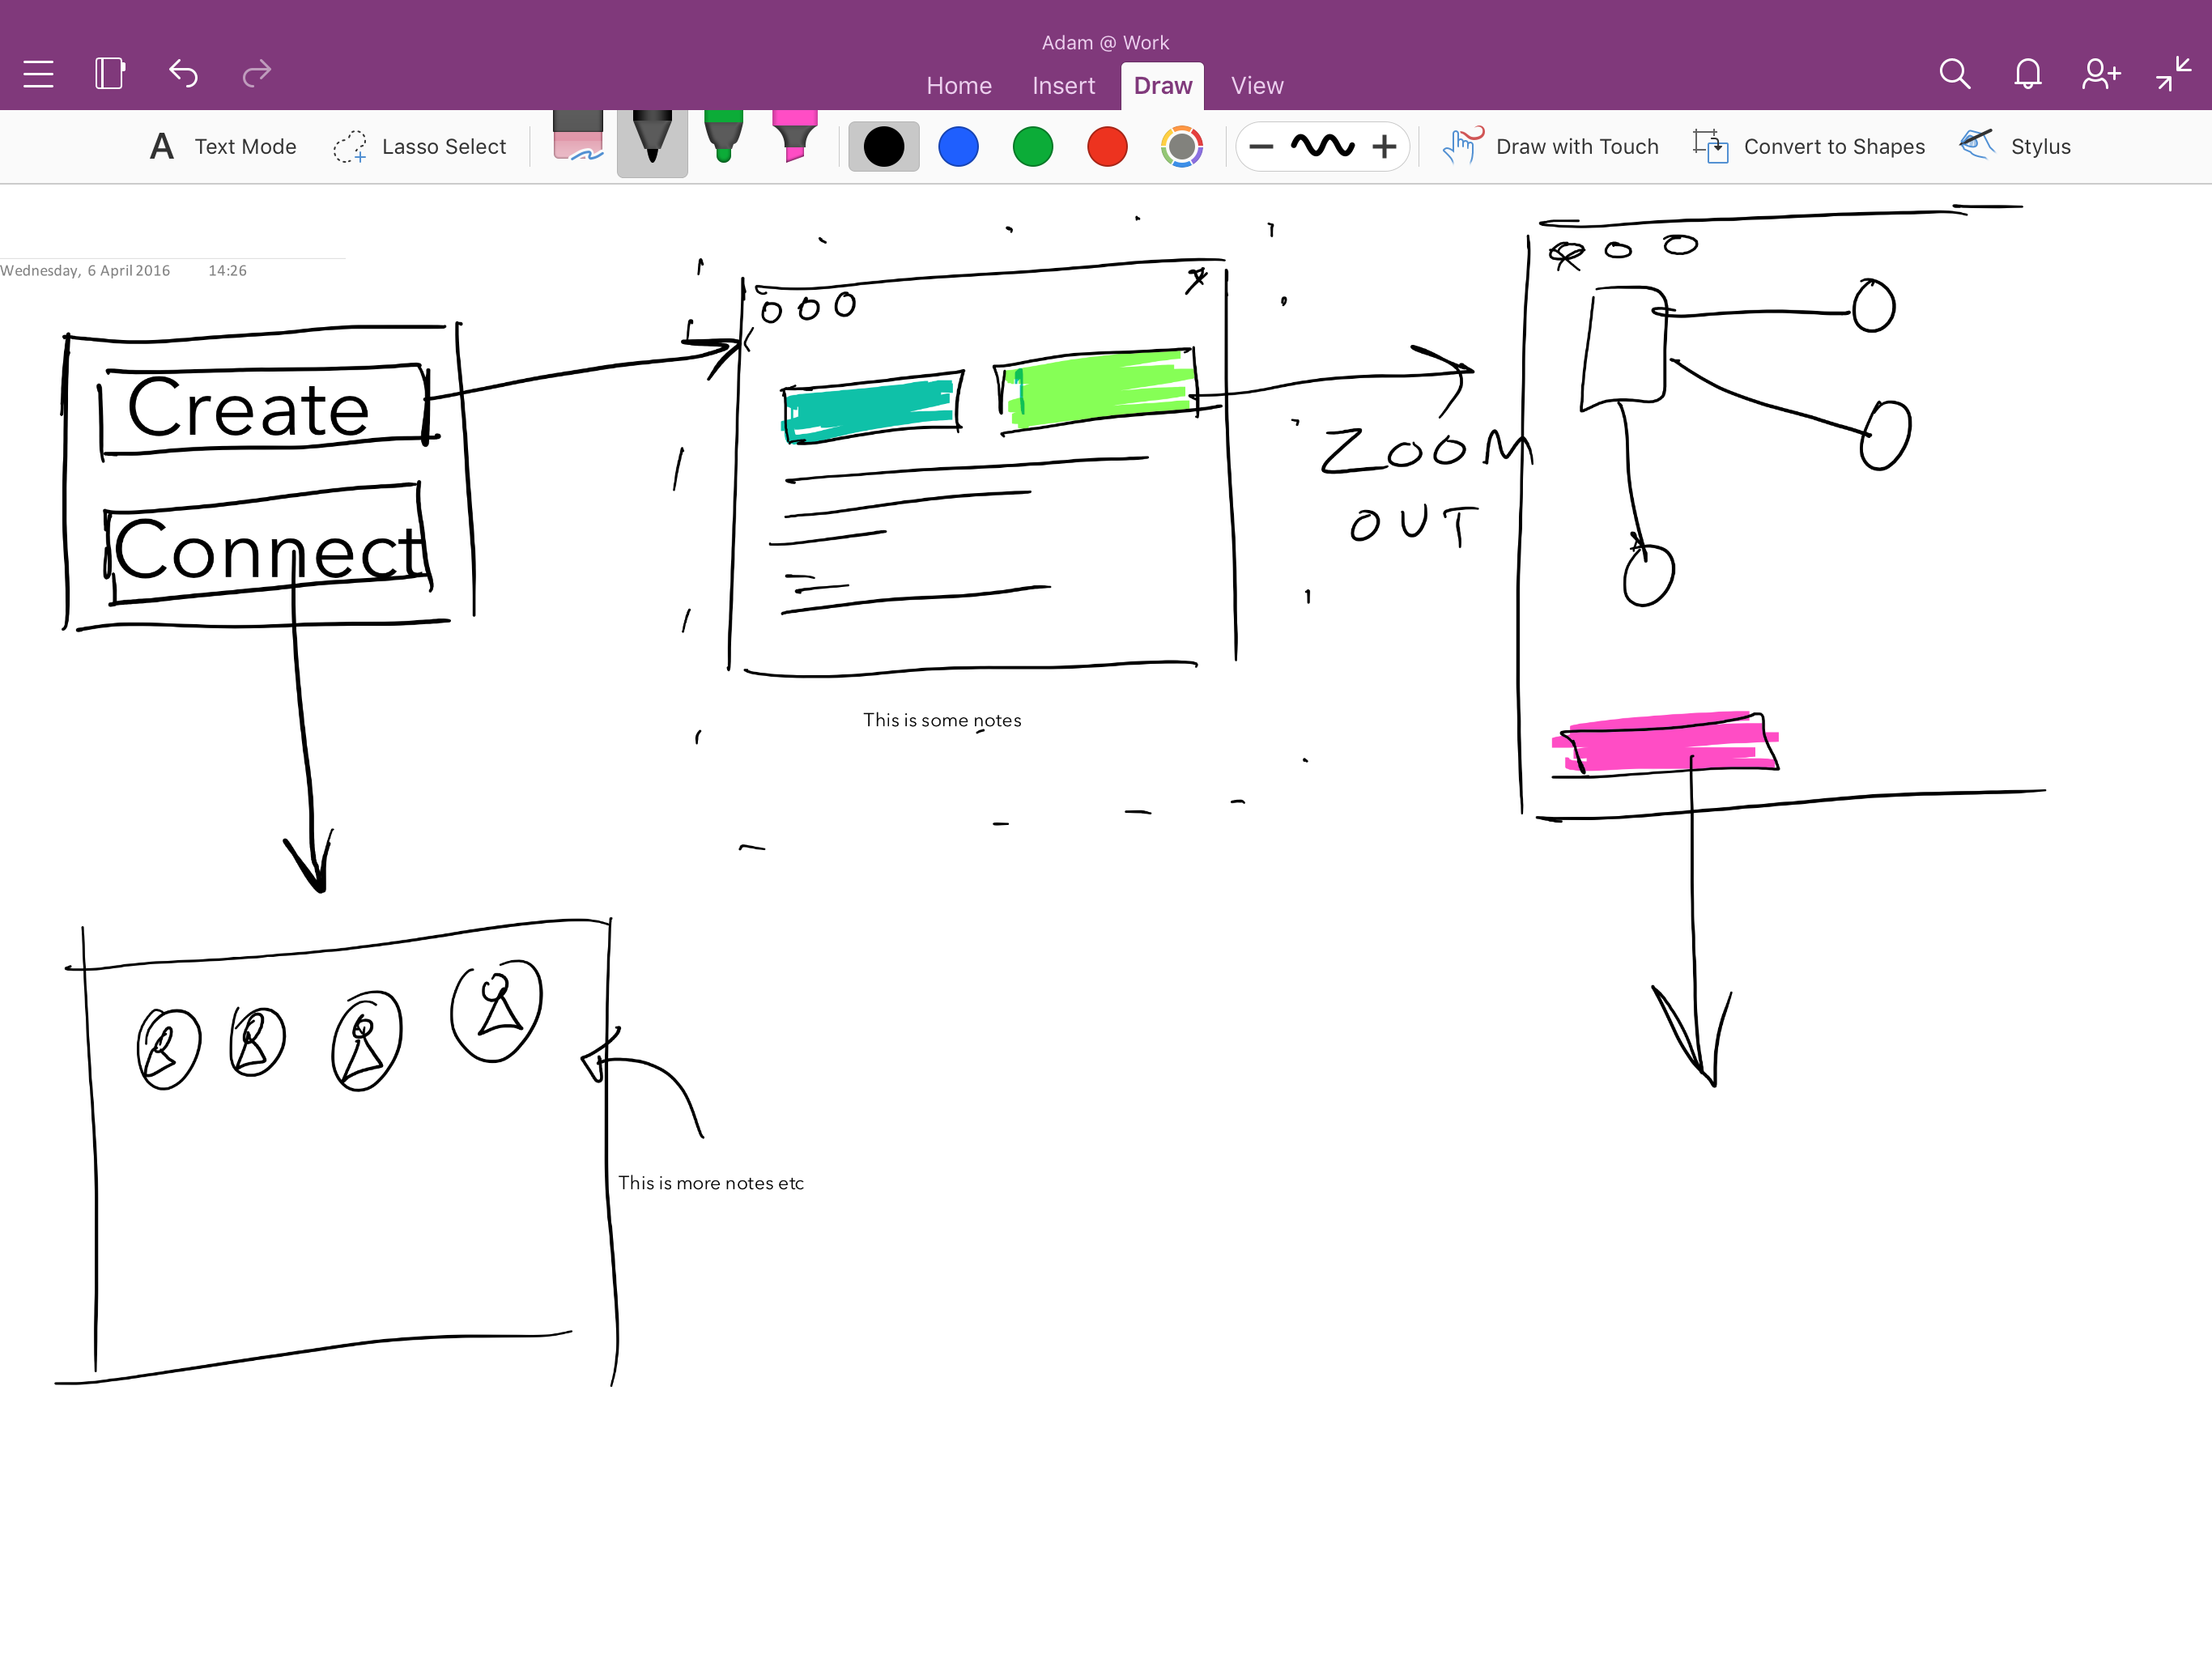This screenshot has width=2212, height=1658.
Task: Open the View tab
Action: click(1256, 86)
